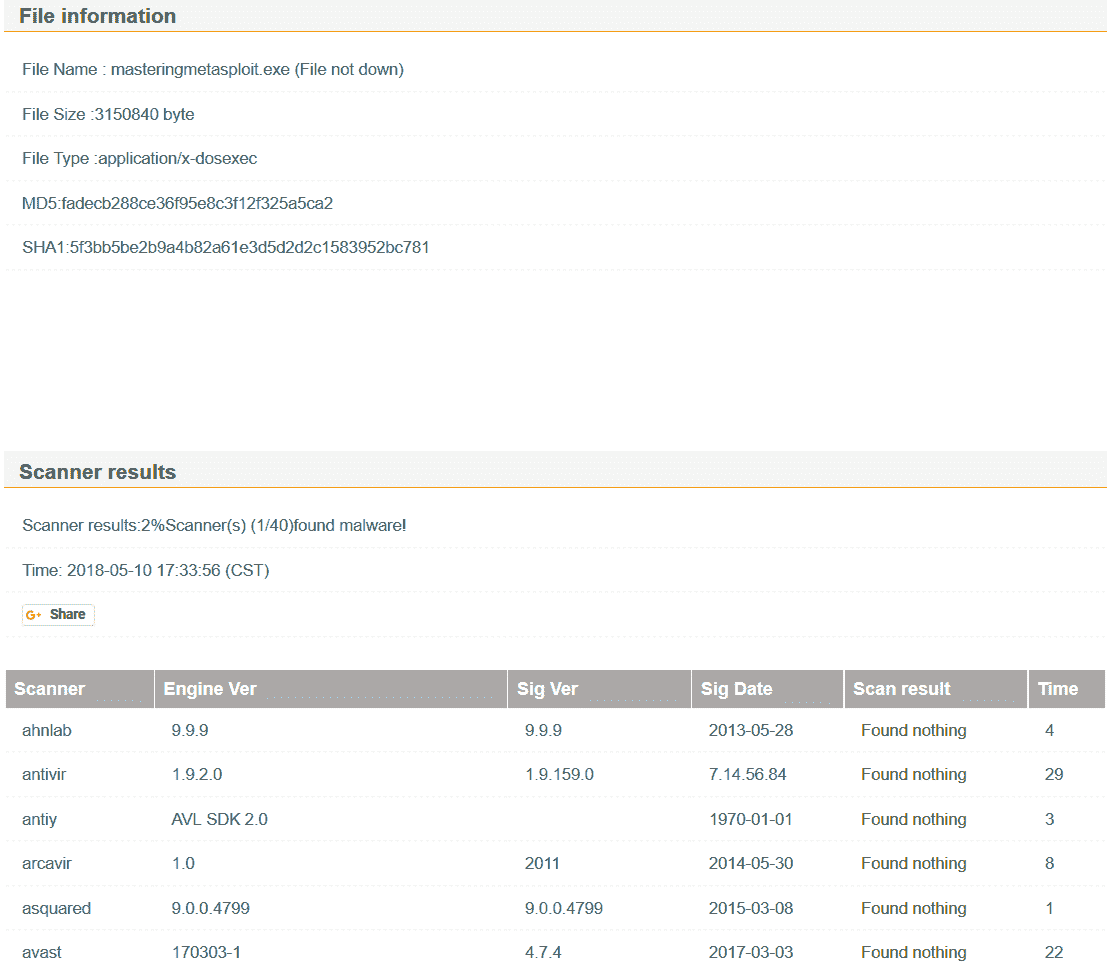Screen dimensions: 1110x974
Task: Select the File Type application/x-dosexec line
Action: point(139,159)
